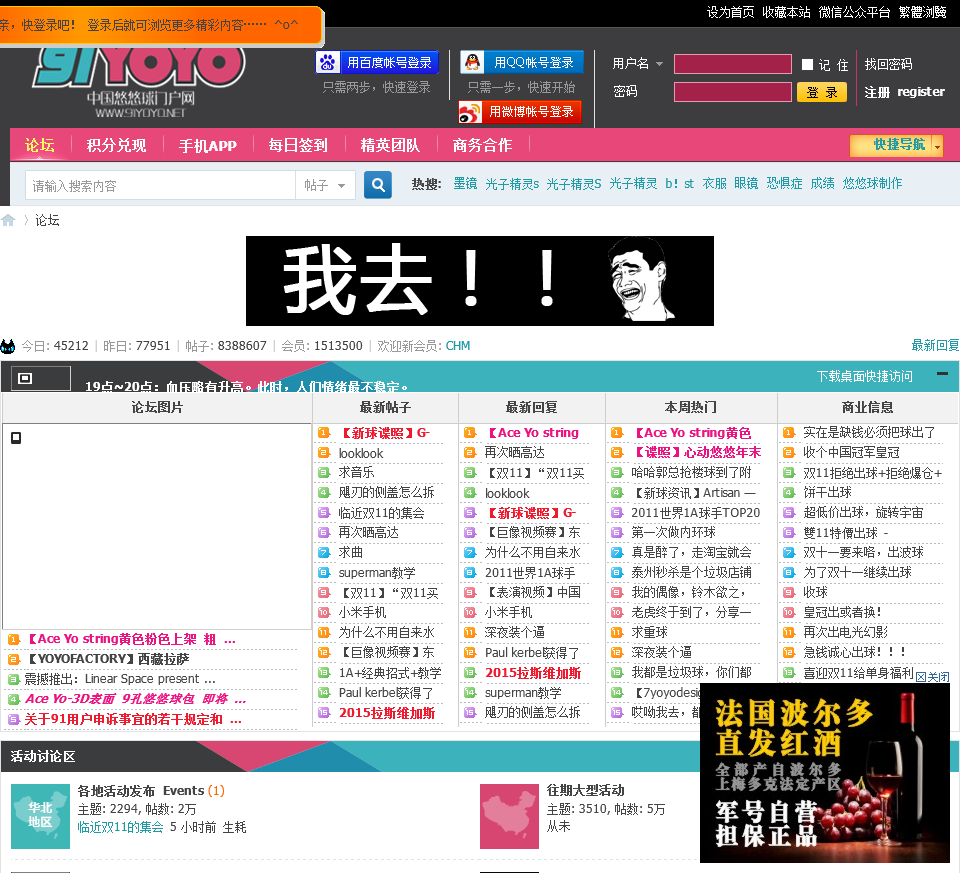Click the QQ penguin login icon

[x=472, y=62]
